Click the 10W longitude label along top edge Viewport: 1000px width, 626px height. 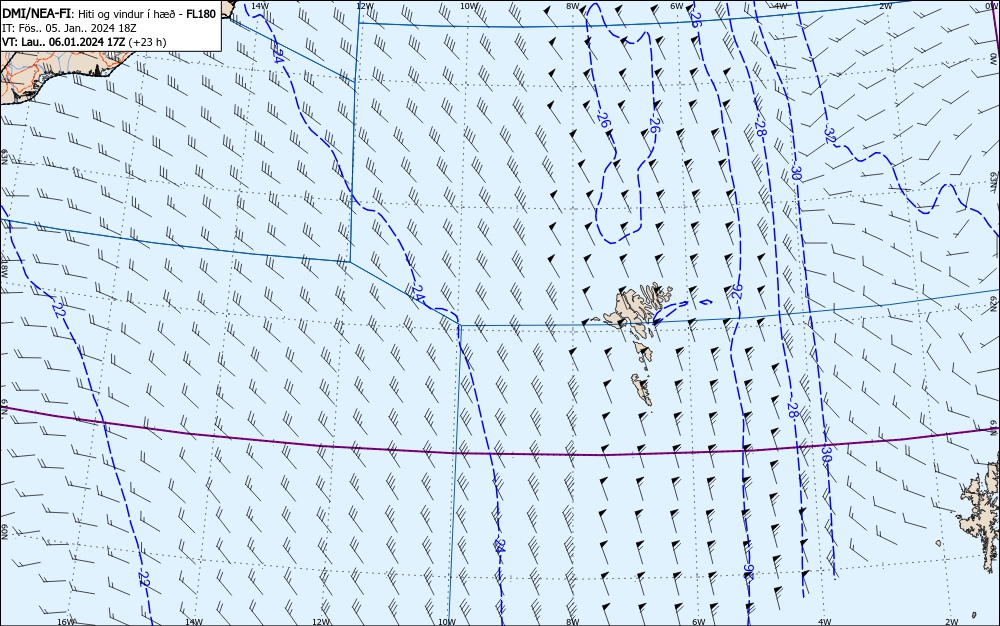469,6
